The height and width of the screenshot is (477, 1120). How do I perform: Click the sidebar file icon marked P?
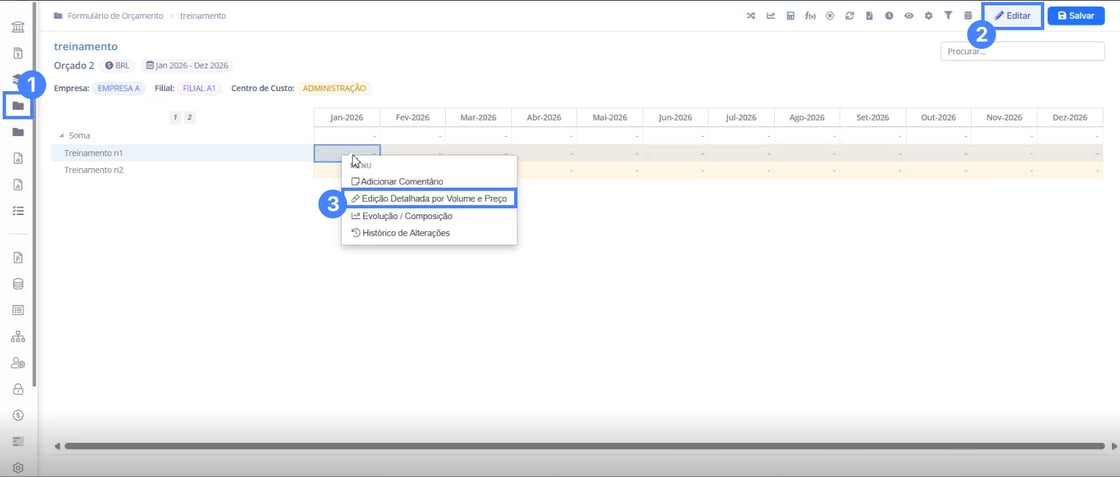[x=18, y=258]
